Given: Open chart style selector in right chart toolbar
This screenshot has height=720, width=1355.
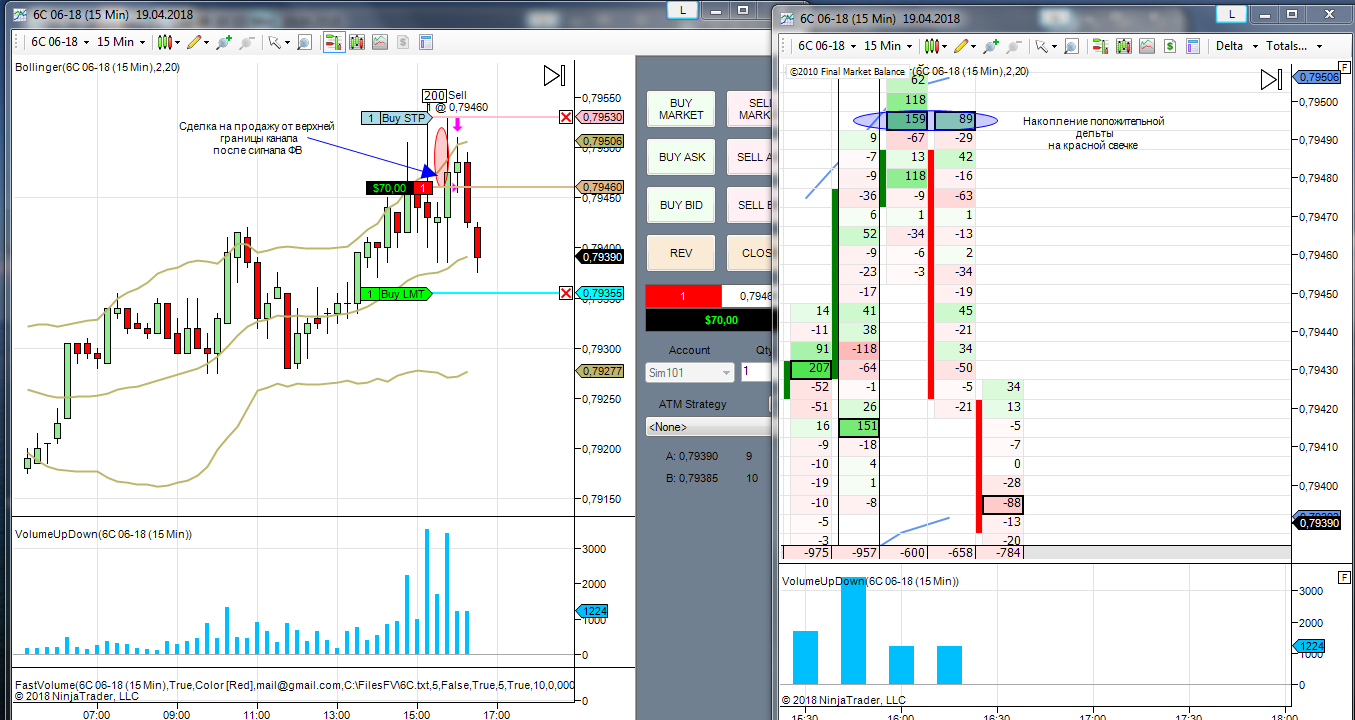Looking at the screenshot, I should [x=936, y=45].
